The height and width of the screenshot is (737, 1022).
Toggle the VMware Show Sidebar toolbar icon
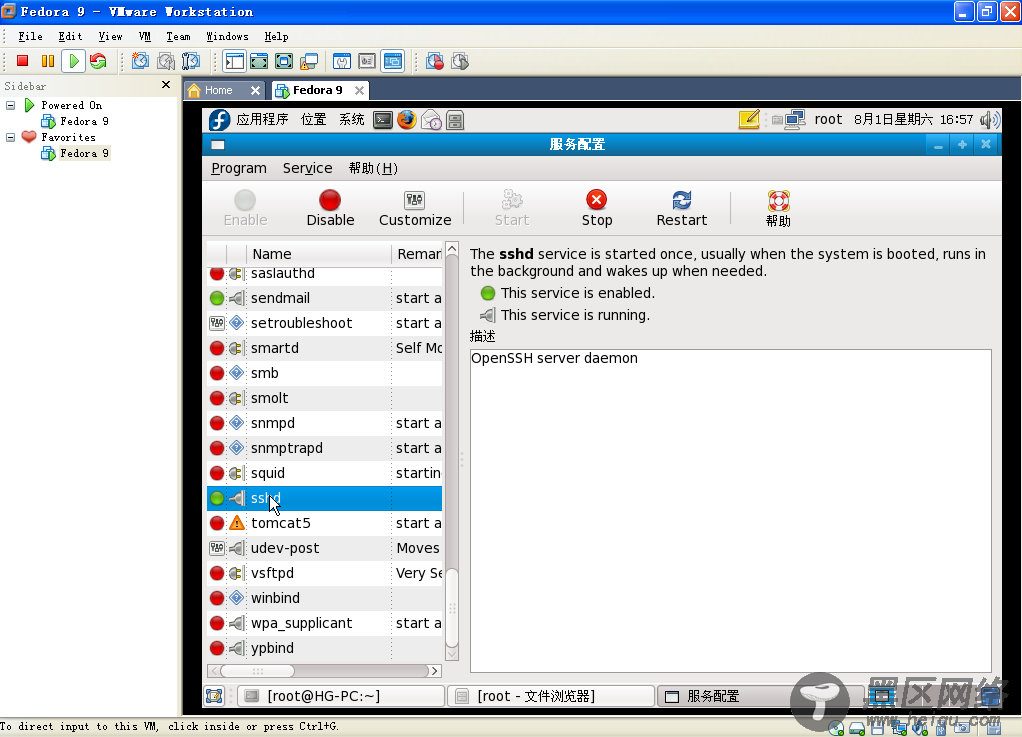(x=234, y=61)
